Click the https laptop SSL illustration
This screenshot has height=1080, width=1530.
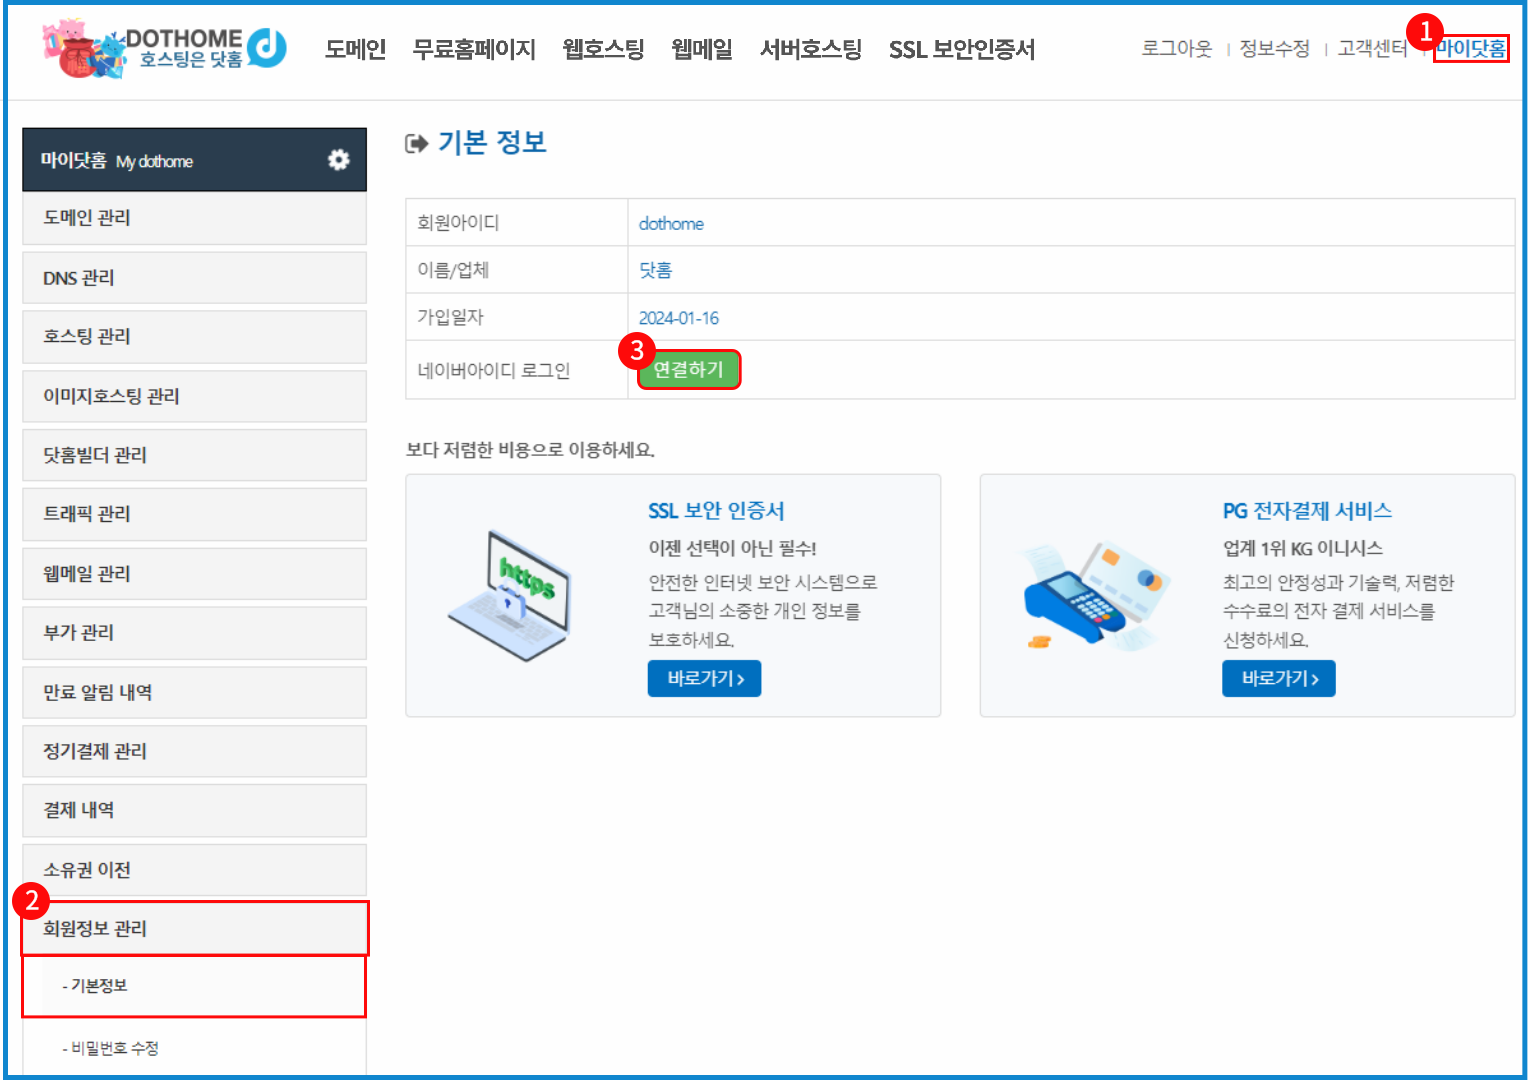510,596
